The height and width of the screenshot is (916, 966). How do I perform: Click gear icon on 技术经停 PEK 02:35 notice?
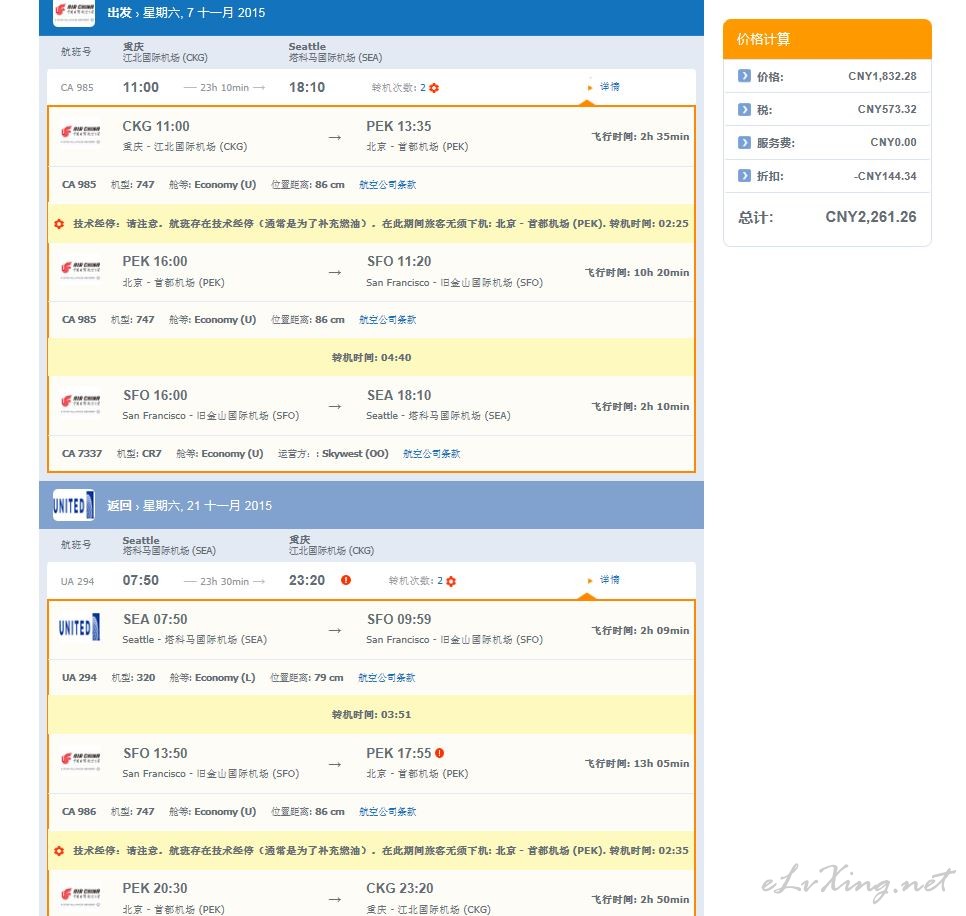(x=59, y=851)
